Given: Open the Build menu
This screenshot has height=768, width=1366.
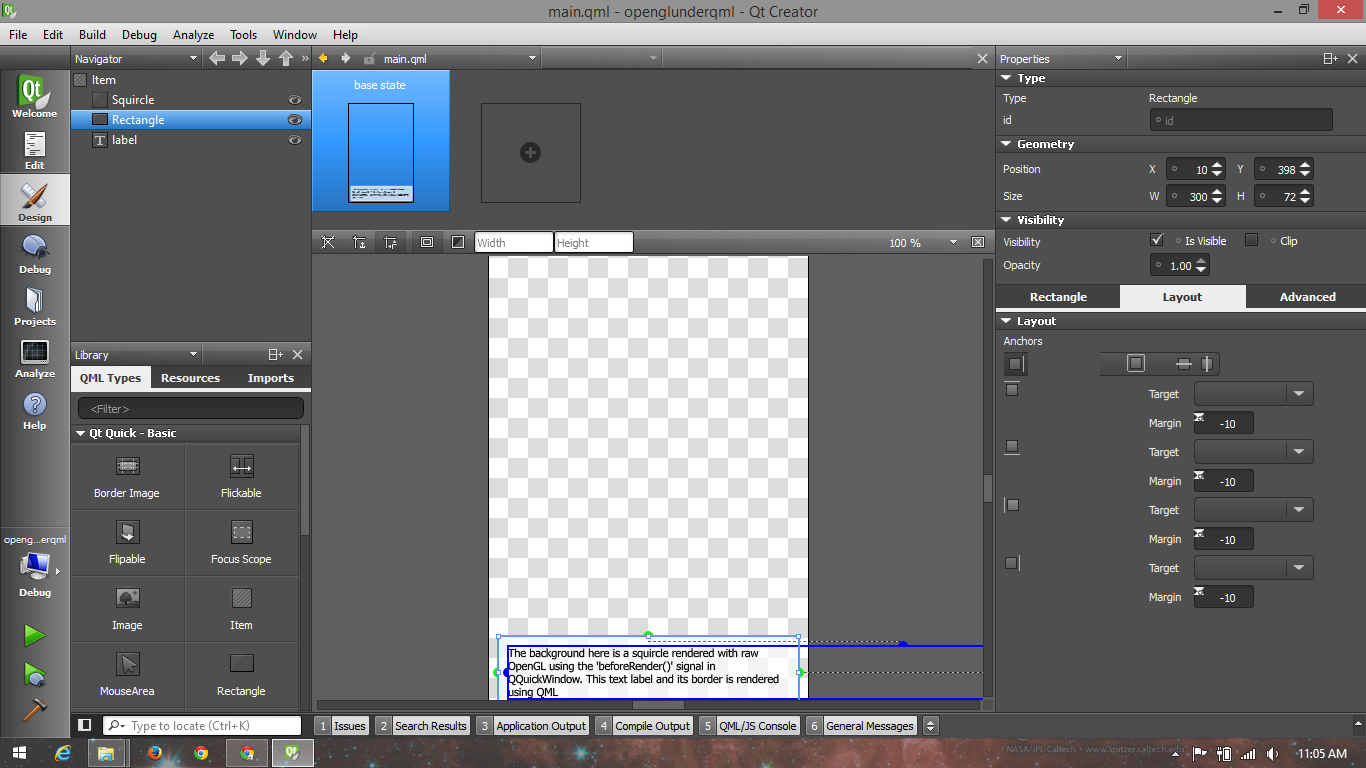Looking at the screenshot, I should 92,34.
